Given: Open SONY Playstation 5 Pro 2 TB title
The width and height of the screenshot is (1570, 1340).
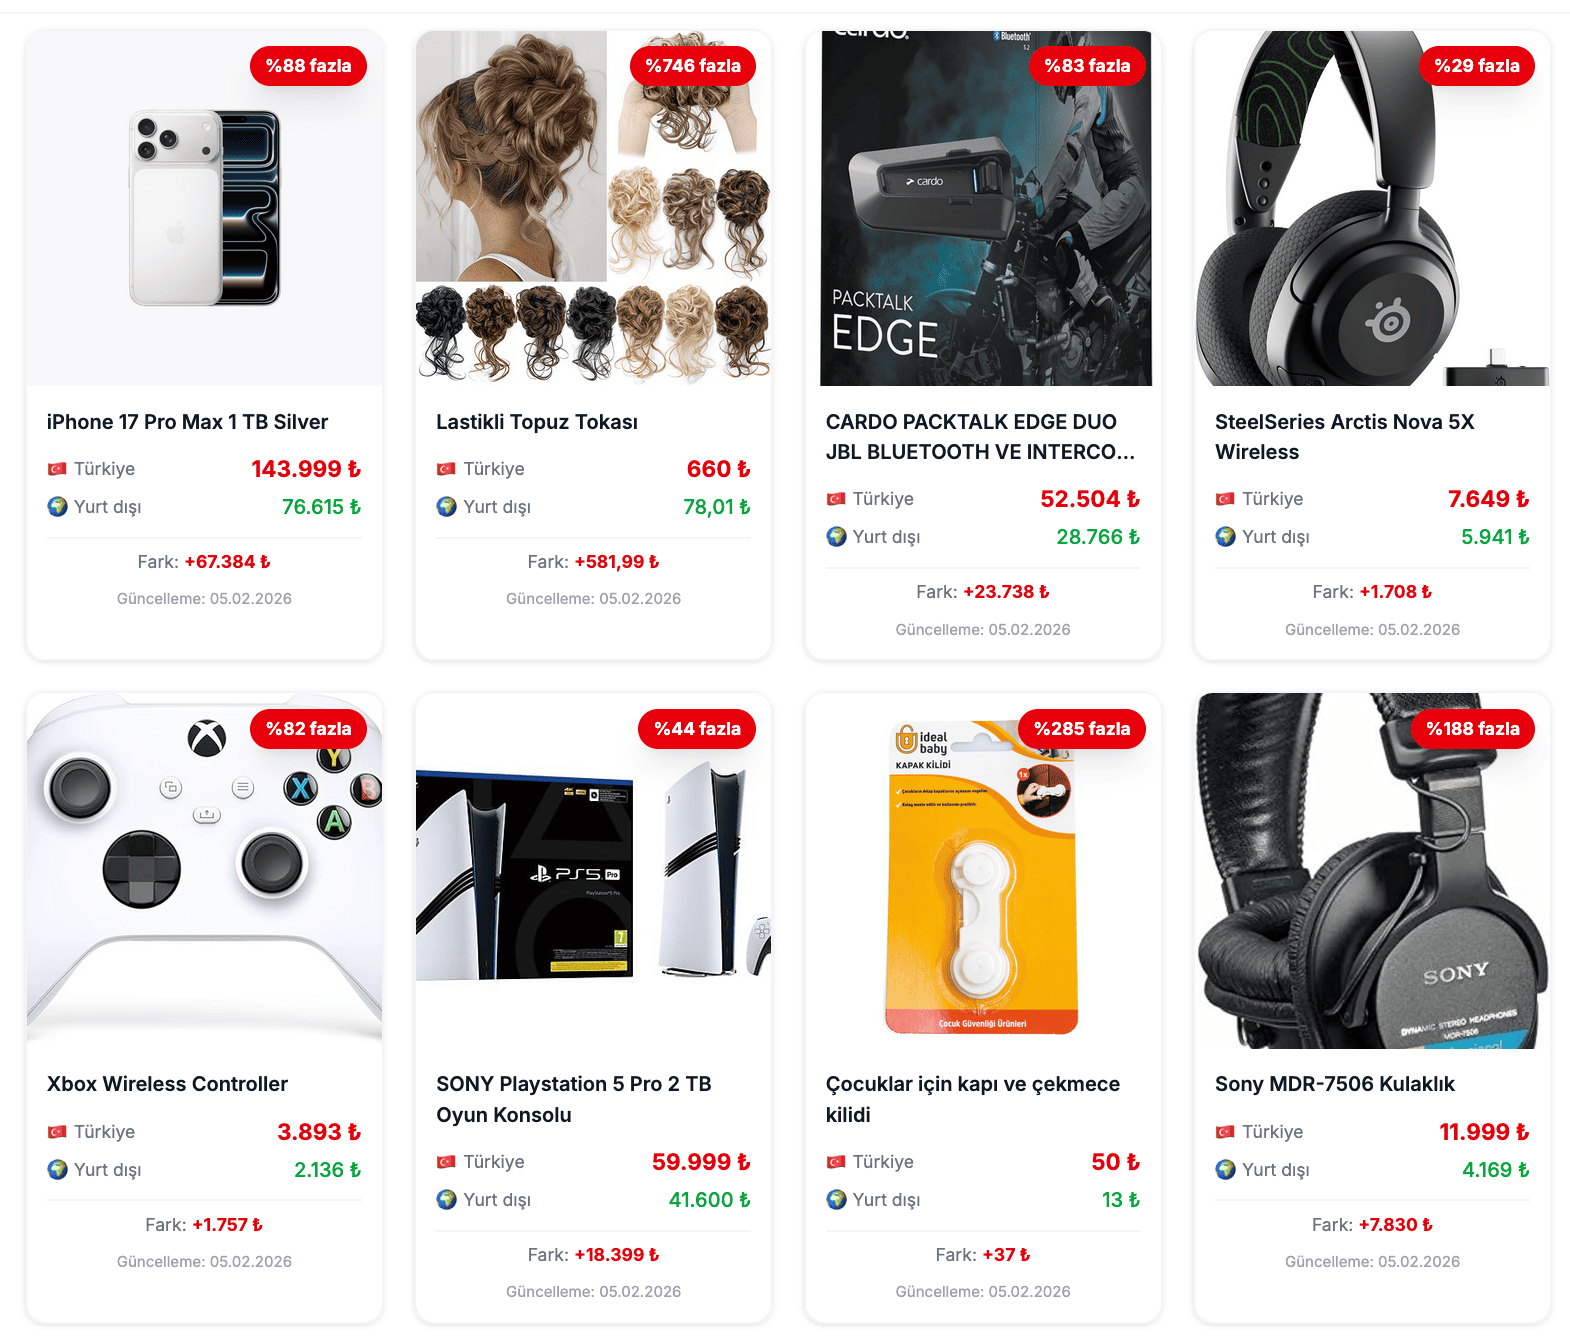Looking at the screenshot, I should point(574,1099).
